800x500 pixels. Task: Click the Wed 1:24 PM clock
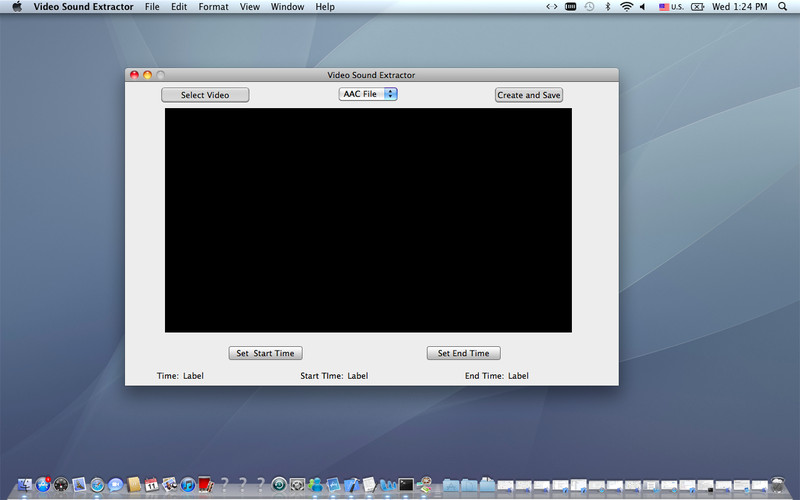pos(739,7)
